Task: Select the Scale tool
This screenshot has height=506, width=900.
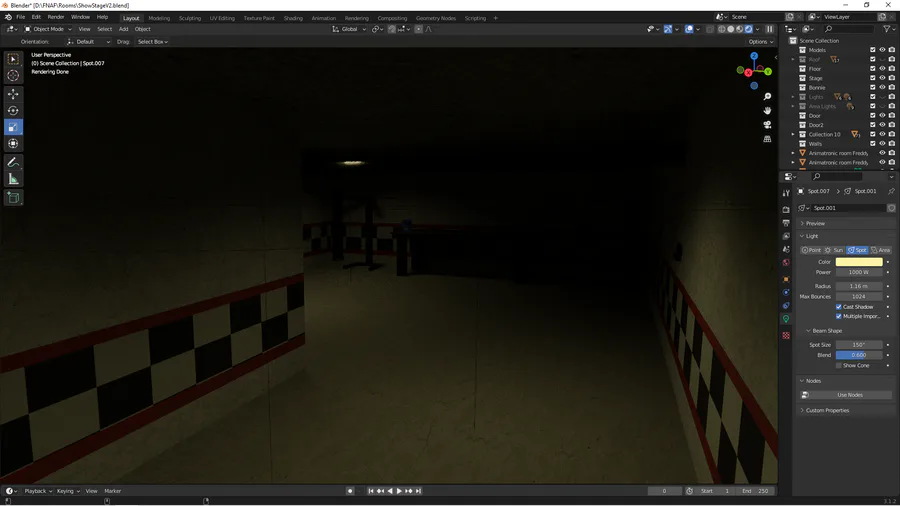Action: 13,127
